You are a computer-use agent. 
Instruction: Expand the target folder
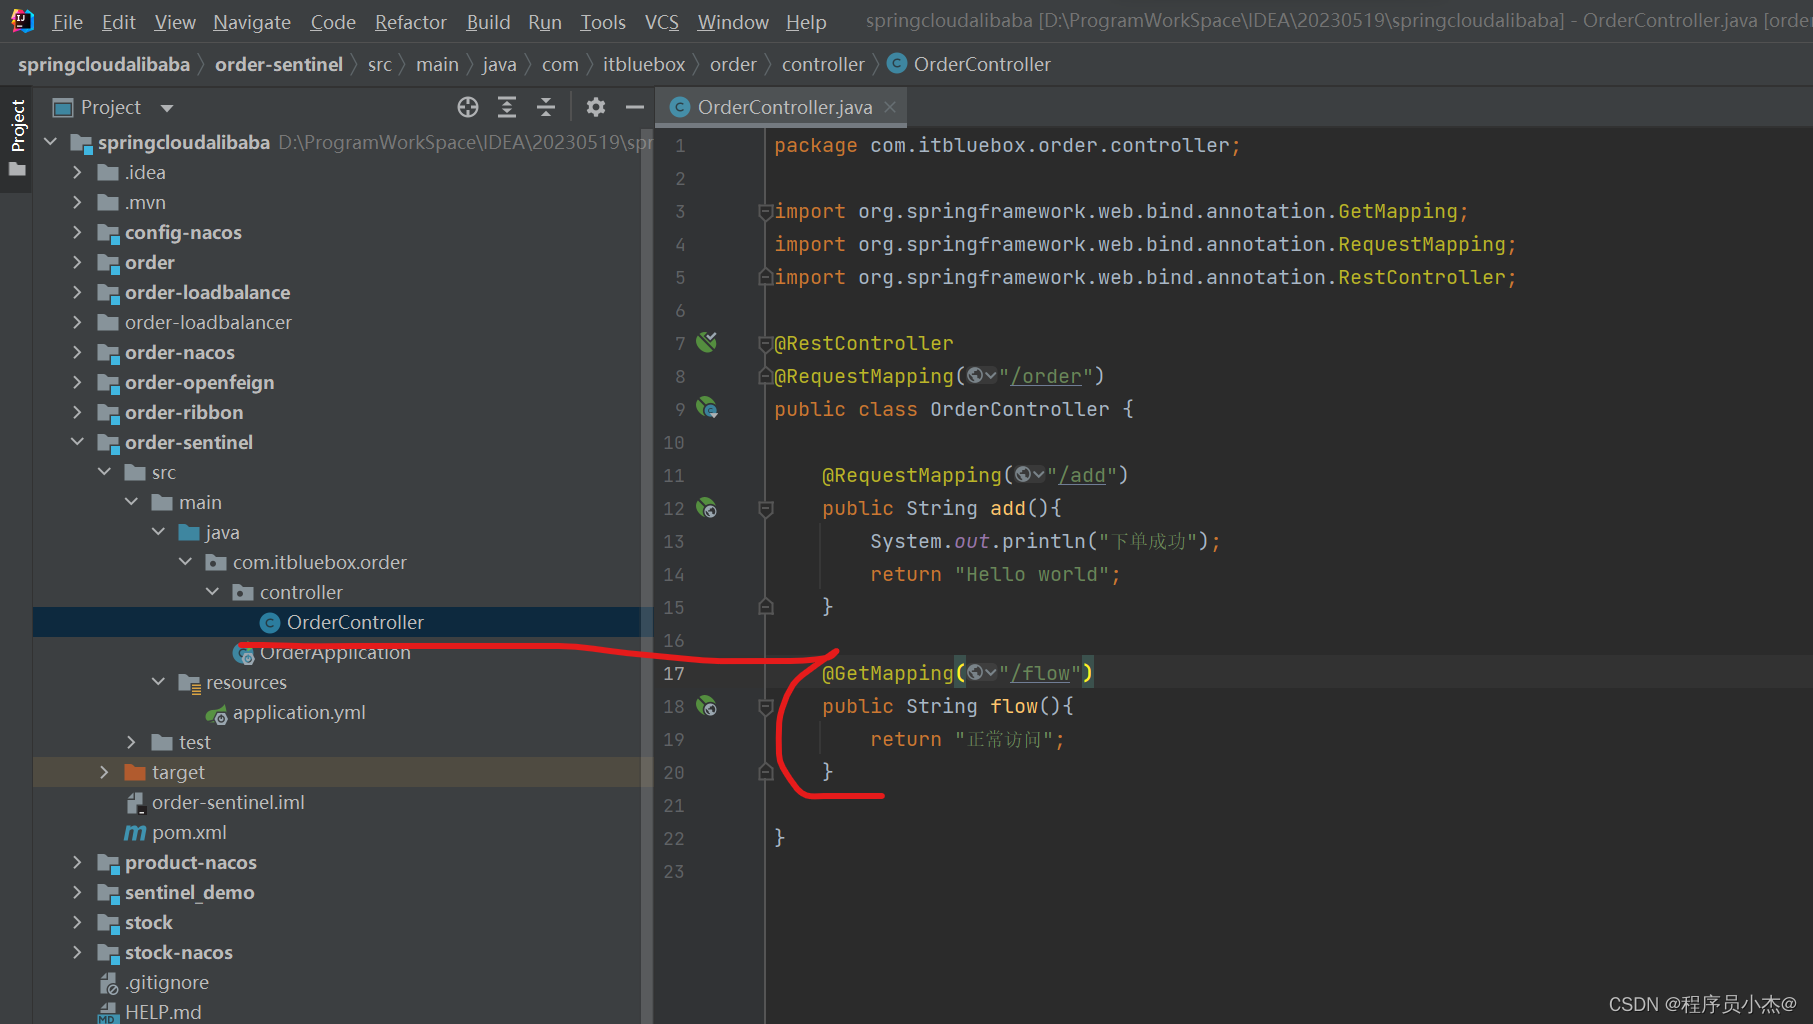click(104, 772)
